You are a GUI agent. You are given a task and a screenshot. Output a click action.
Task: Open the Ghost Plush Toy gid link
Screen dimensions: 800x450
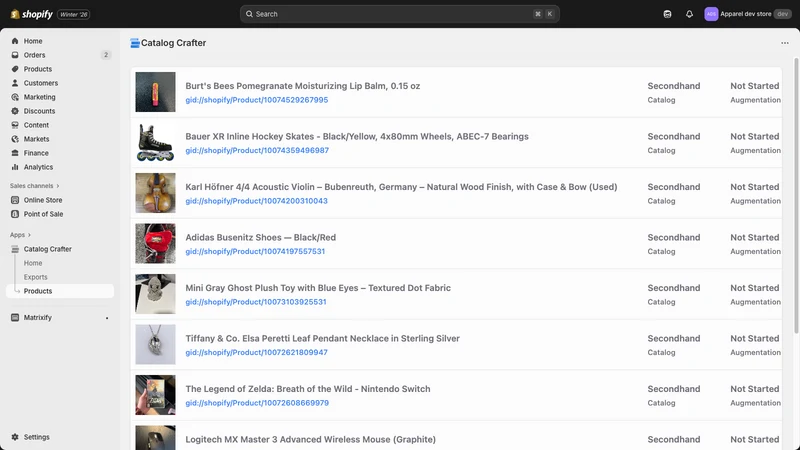(256, 302)
